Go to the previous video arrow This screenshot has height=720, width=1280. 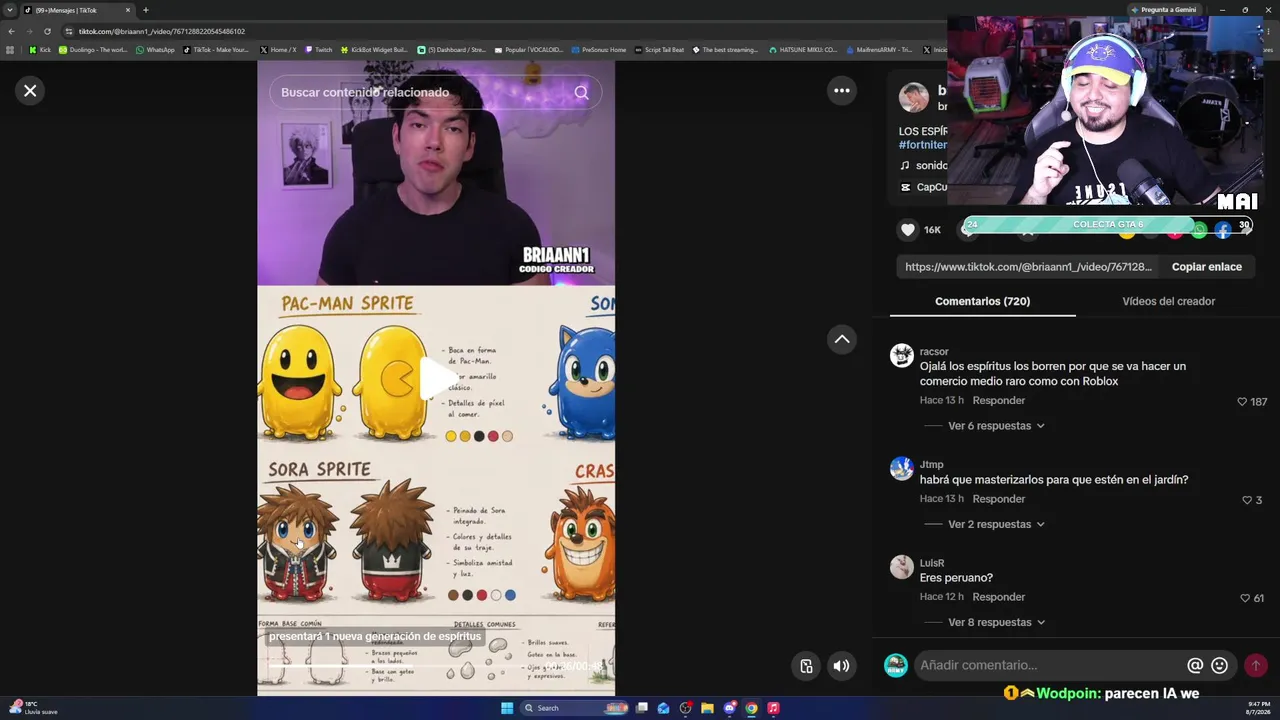pos(842,339)
